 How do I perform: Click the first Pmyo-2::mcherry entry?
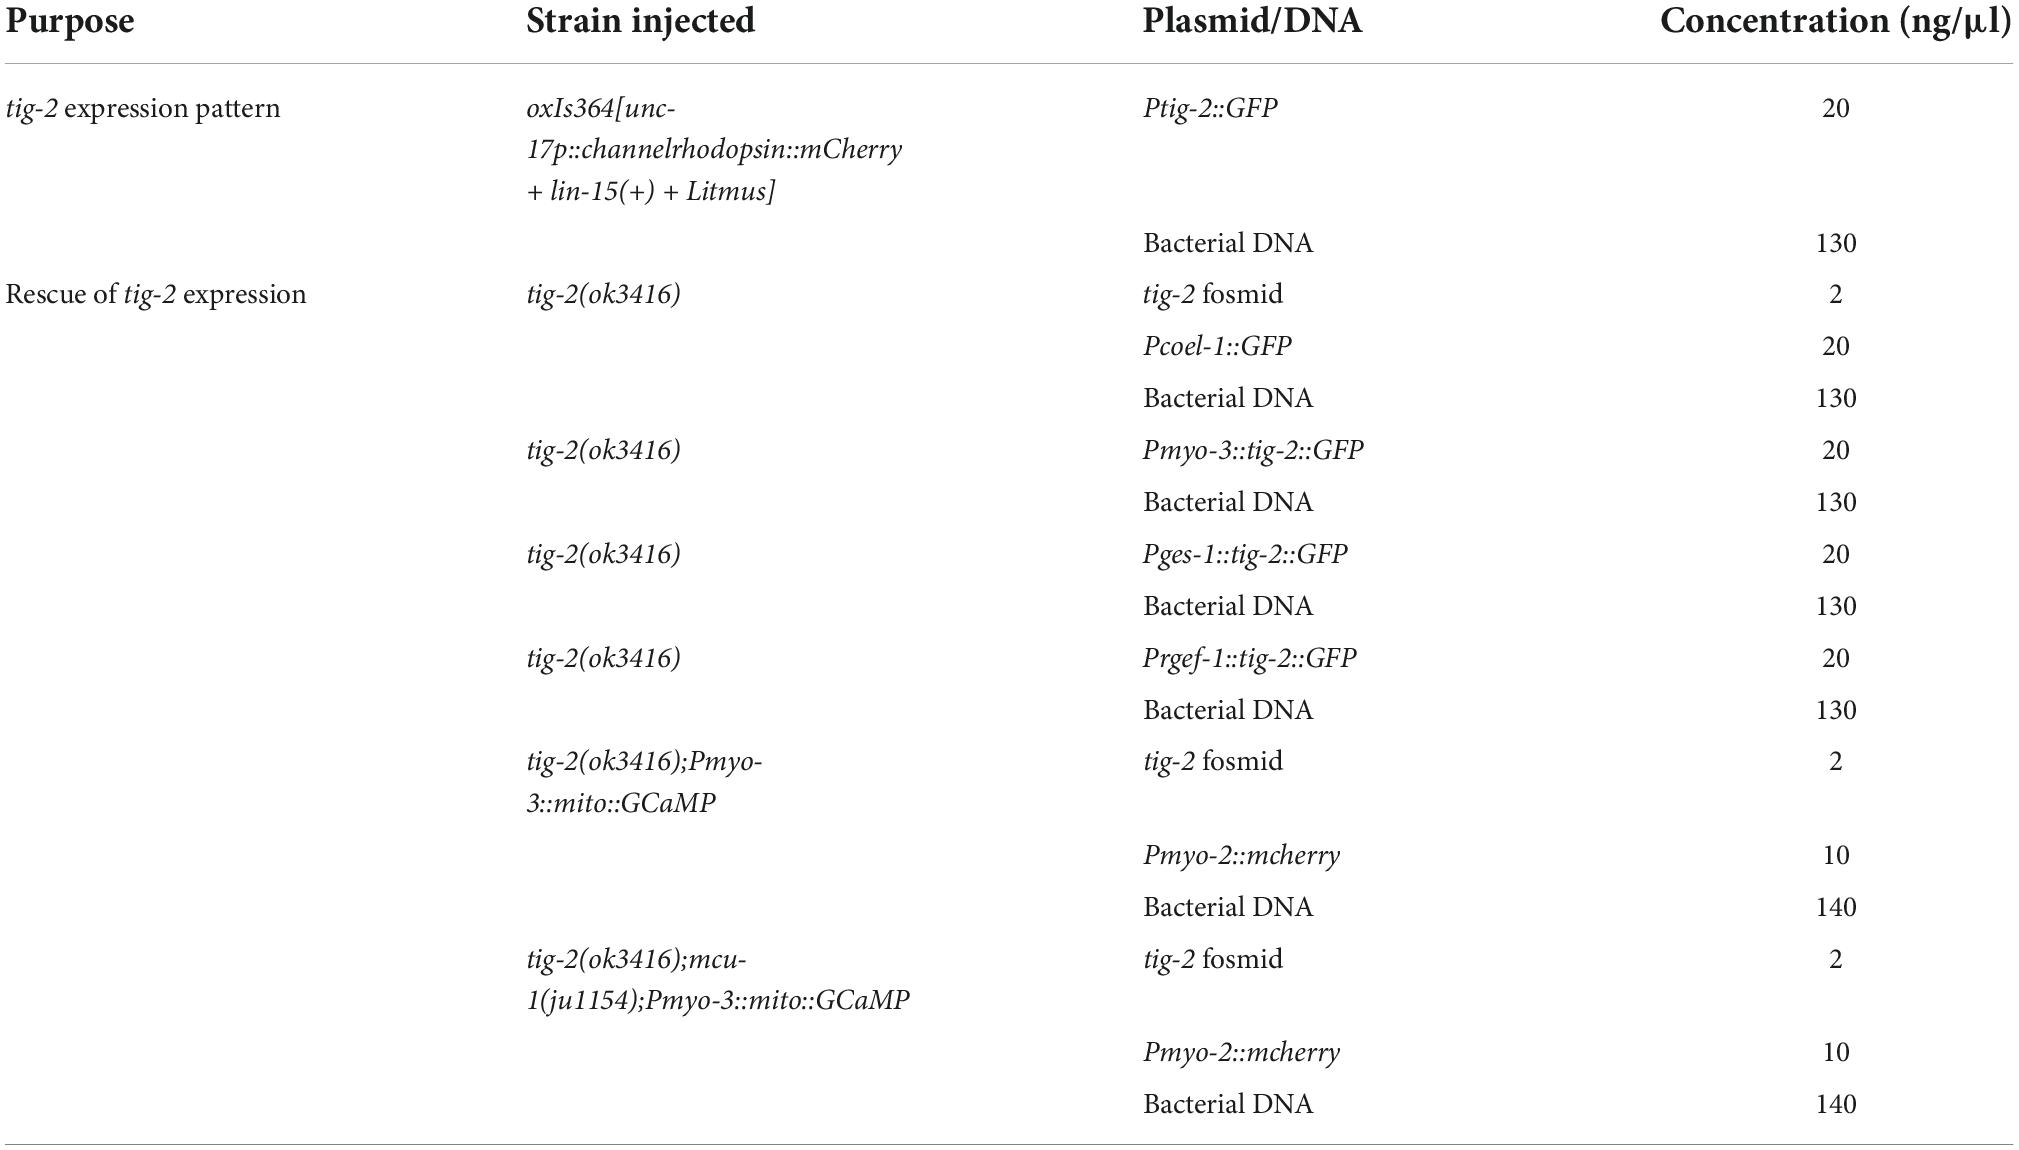1241,855
